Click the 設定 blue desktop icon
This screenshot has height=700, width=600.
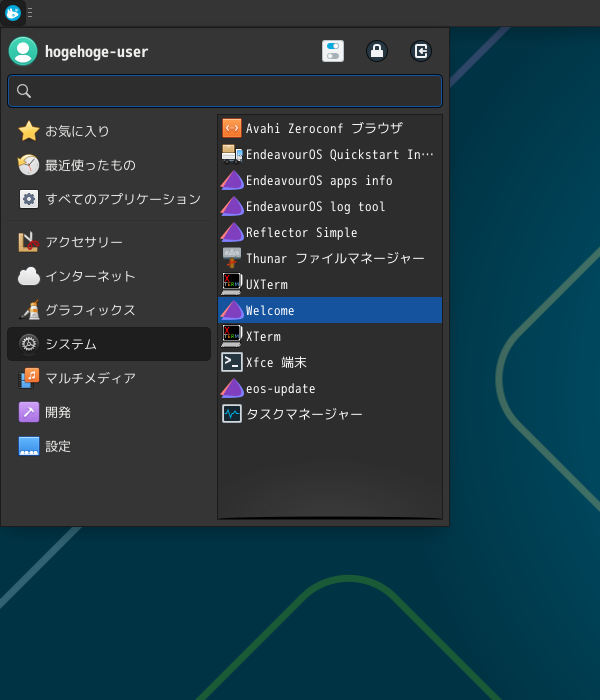pos(29,446)
